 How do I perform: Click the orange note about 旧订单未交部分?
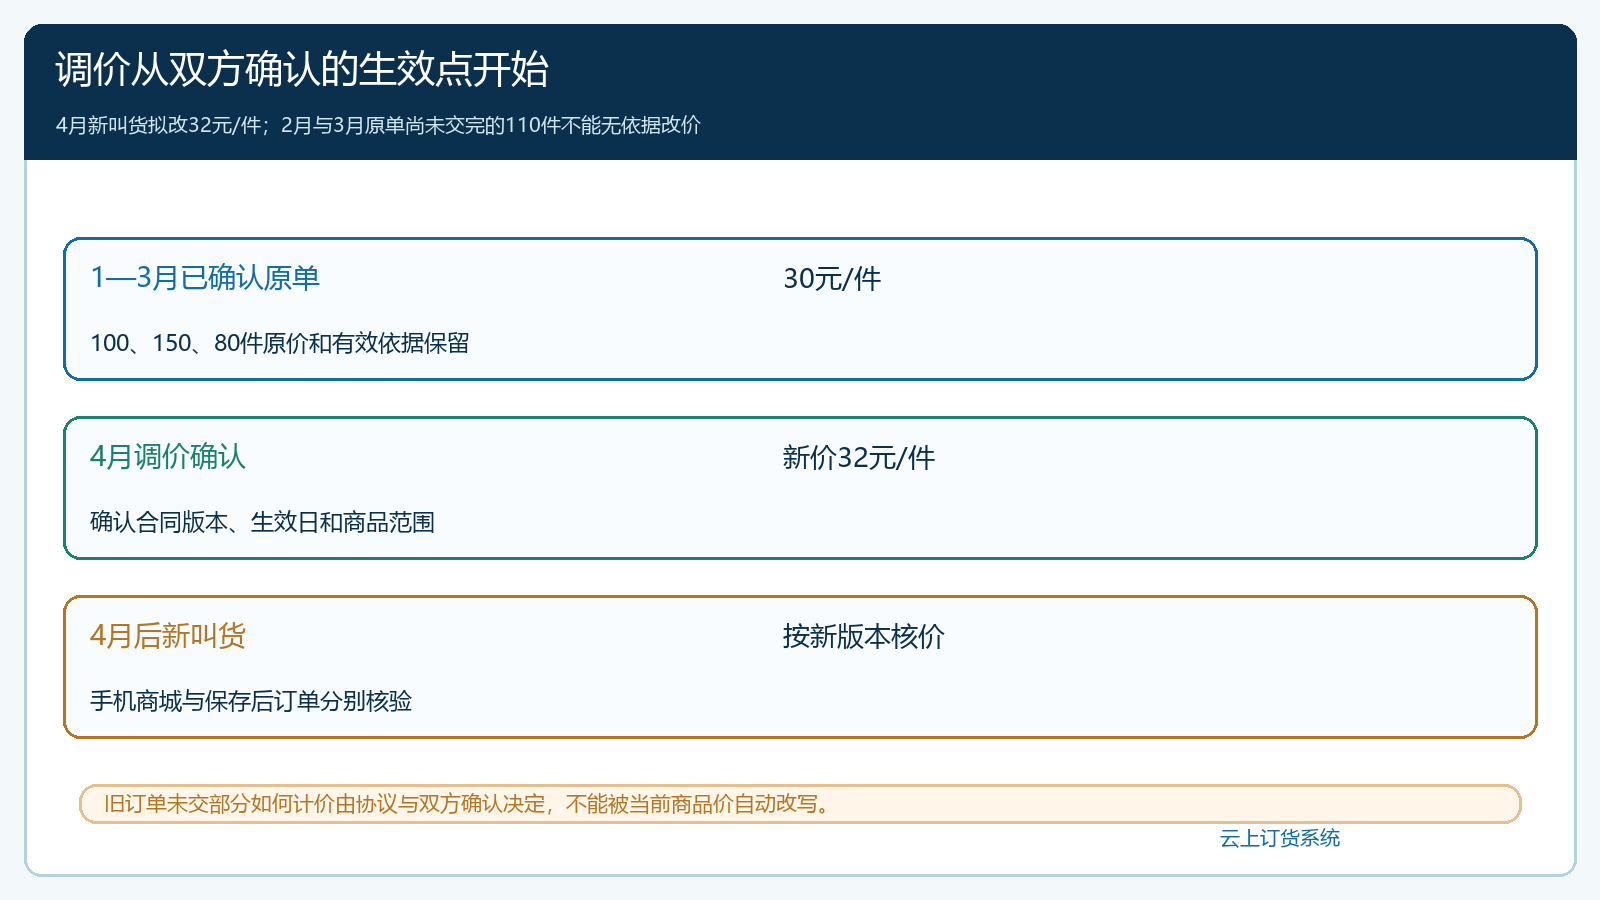[x=800, y=804]
